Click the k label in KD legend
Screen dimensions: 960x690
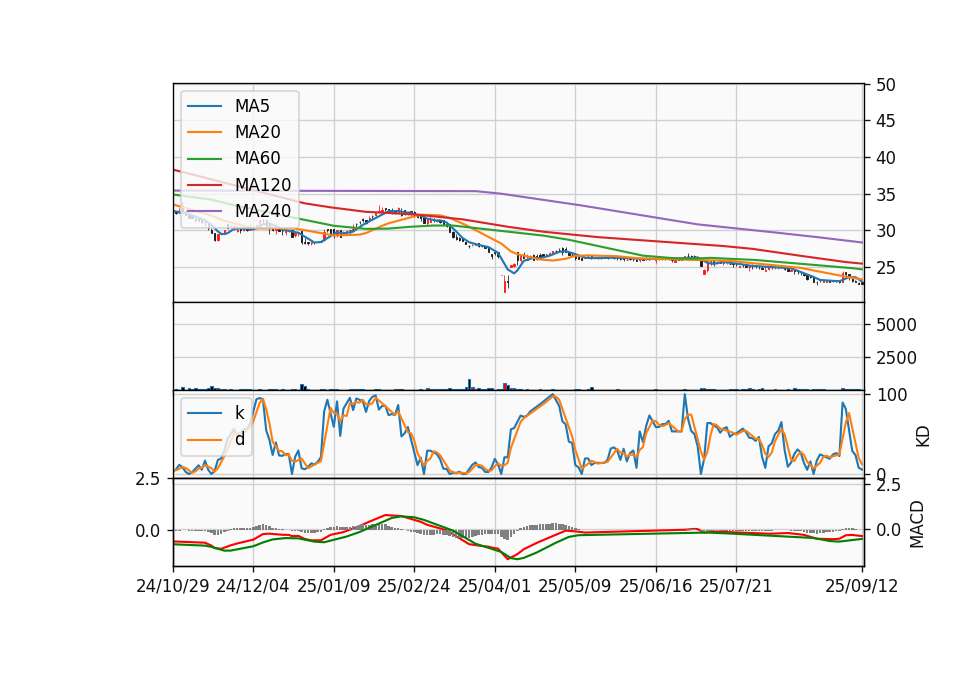(x=239, y=413)
